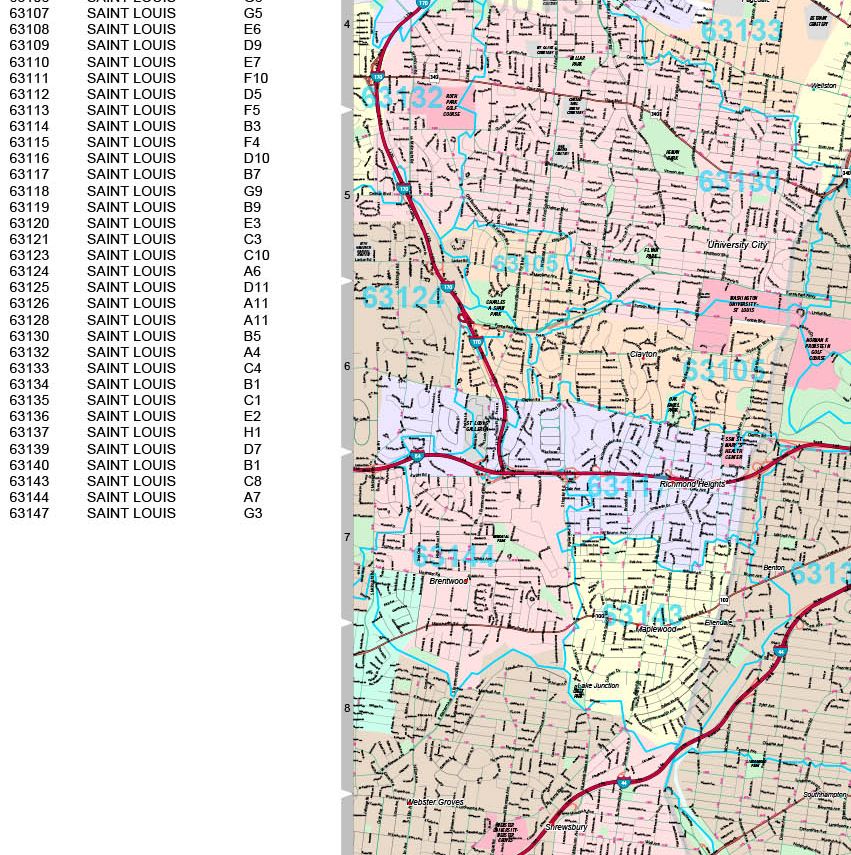Viewport: 851px width, 855px height.
Task: Select the 63130 zip code label
Action: point(739,182)
